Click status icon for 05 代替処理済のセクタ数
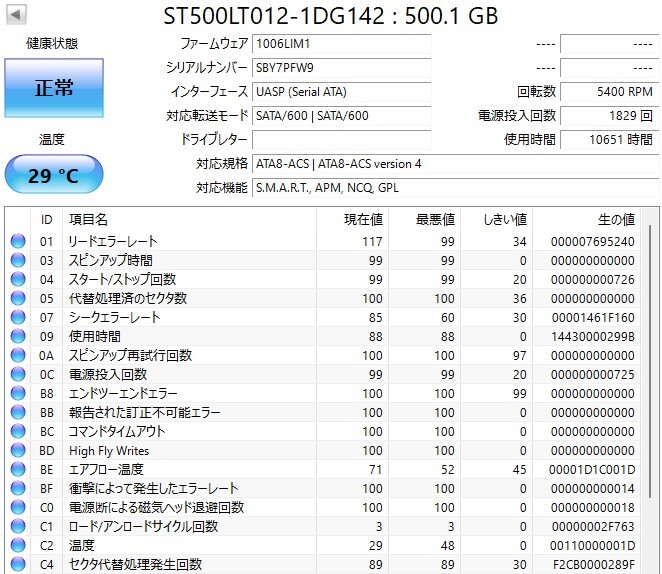Image resolution: width=662 pixels, height=574 pixels. 18,298
